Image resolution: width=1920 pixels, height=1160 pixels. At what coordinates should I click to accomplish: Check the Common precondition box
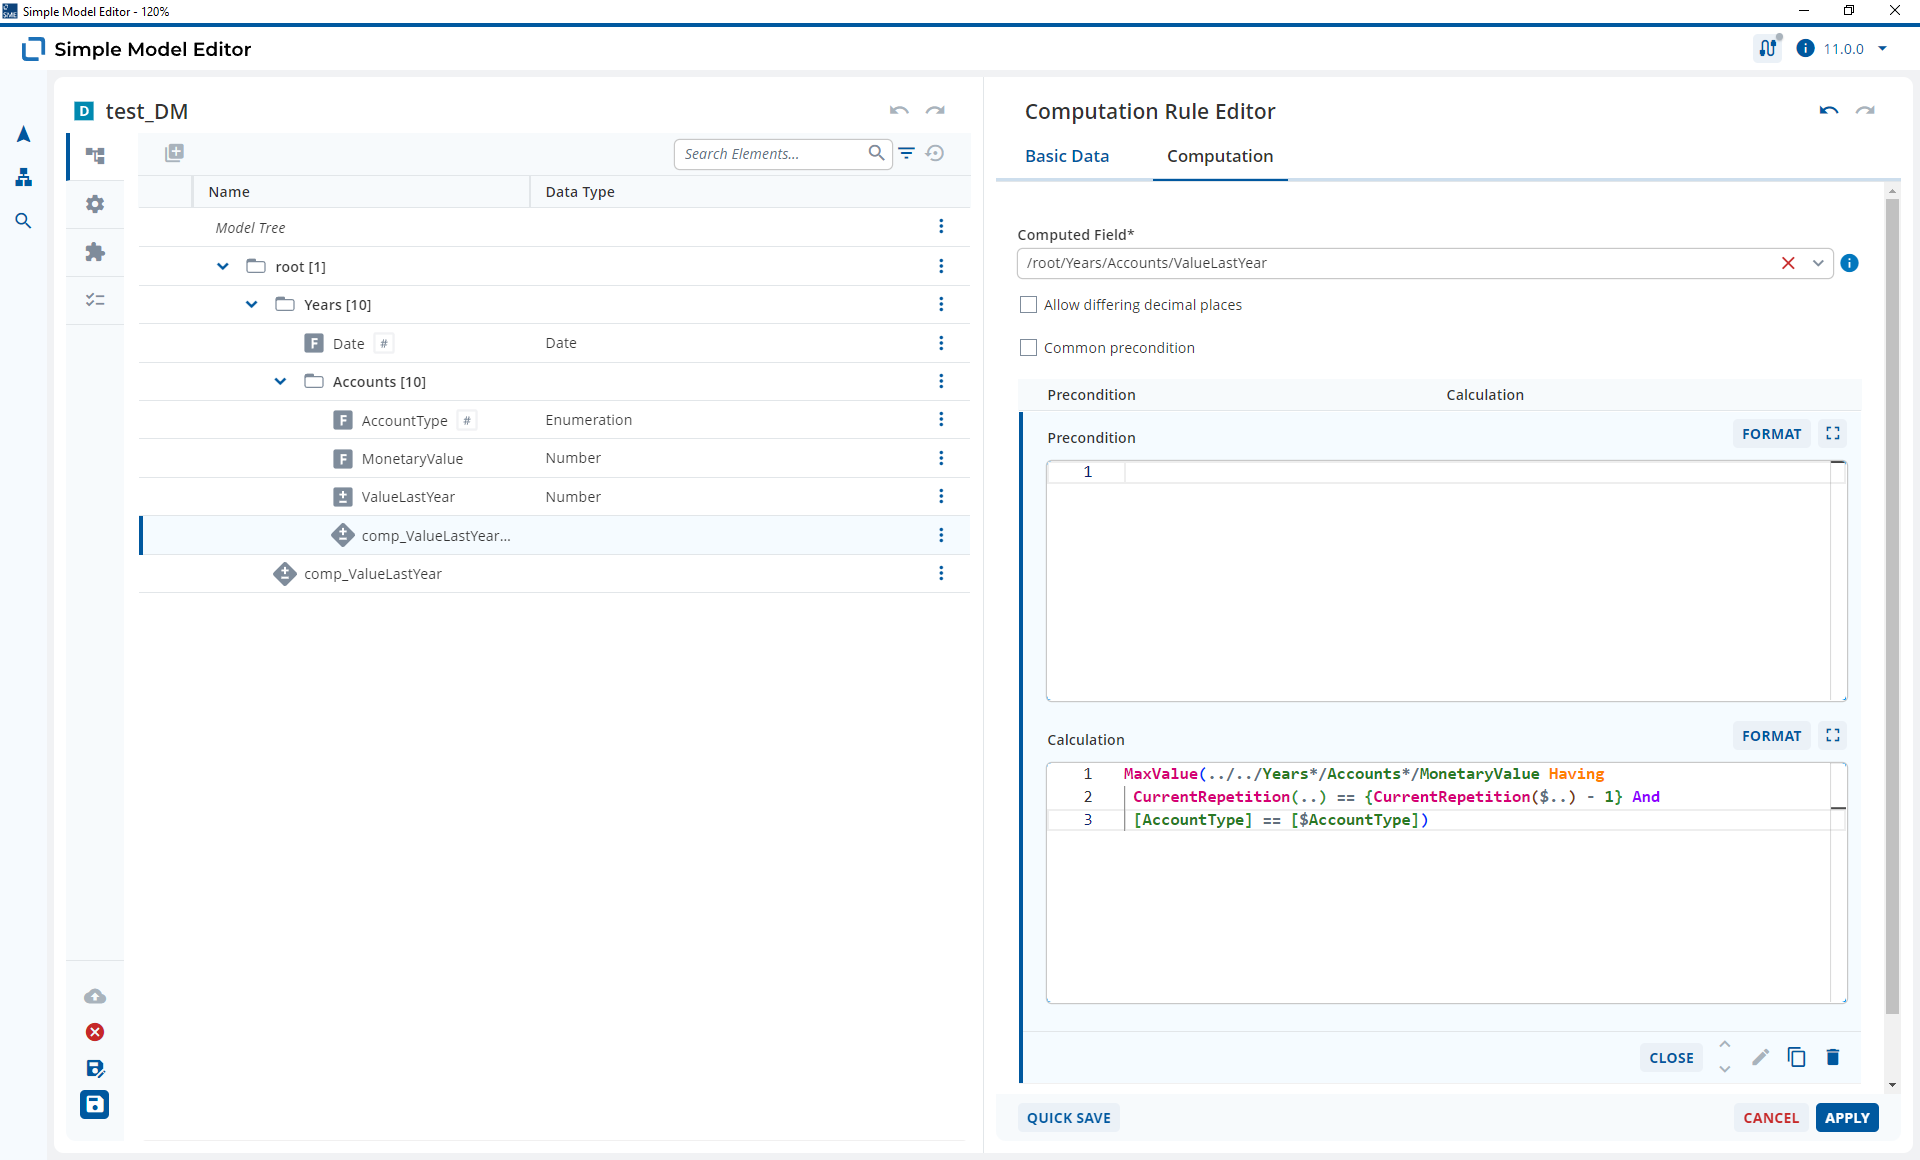click(1028, 348)
